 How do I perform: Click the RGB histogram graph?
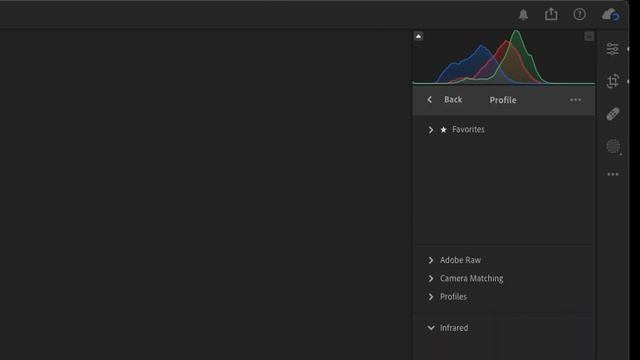504,57
